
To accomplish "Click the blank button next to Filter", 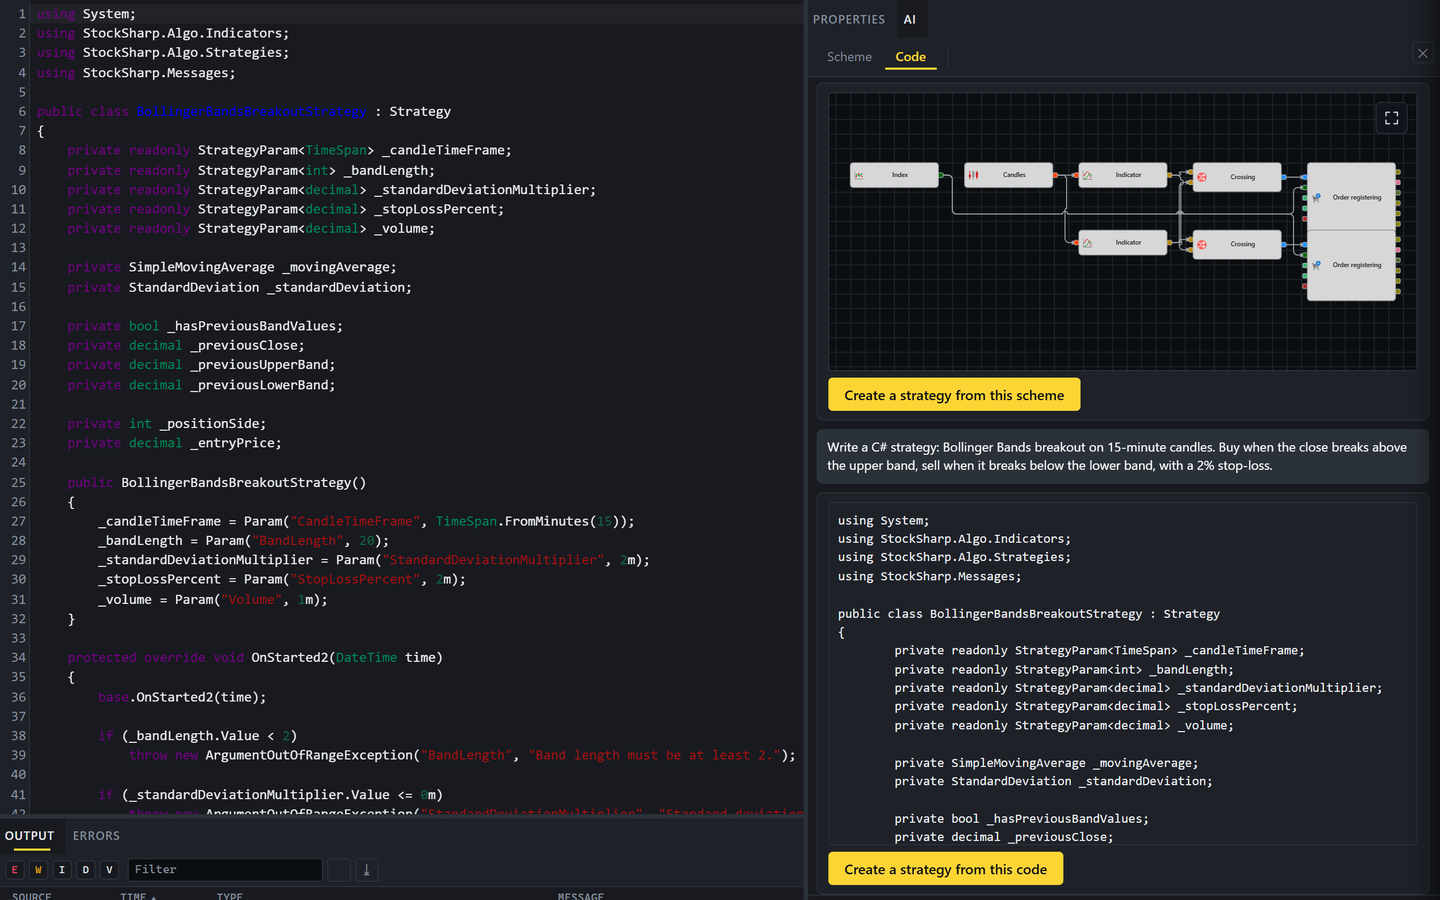I will click(339, 870).
